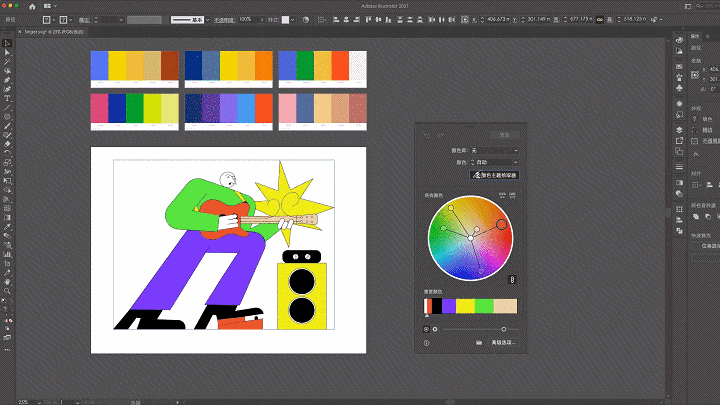
Task: Click the color theme picker eyedropper button
Action: 494,175
